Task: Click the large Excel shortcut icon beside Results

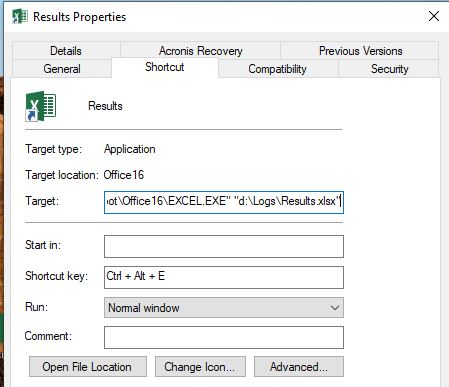Action: coord(41,106)
